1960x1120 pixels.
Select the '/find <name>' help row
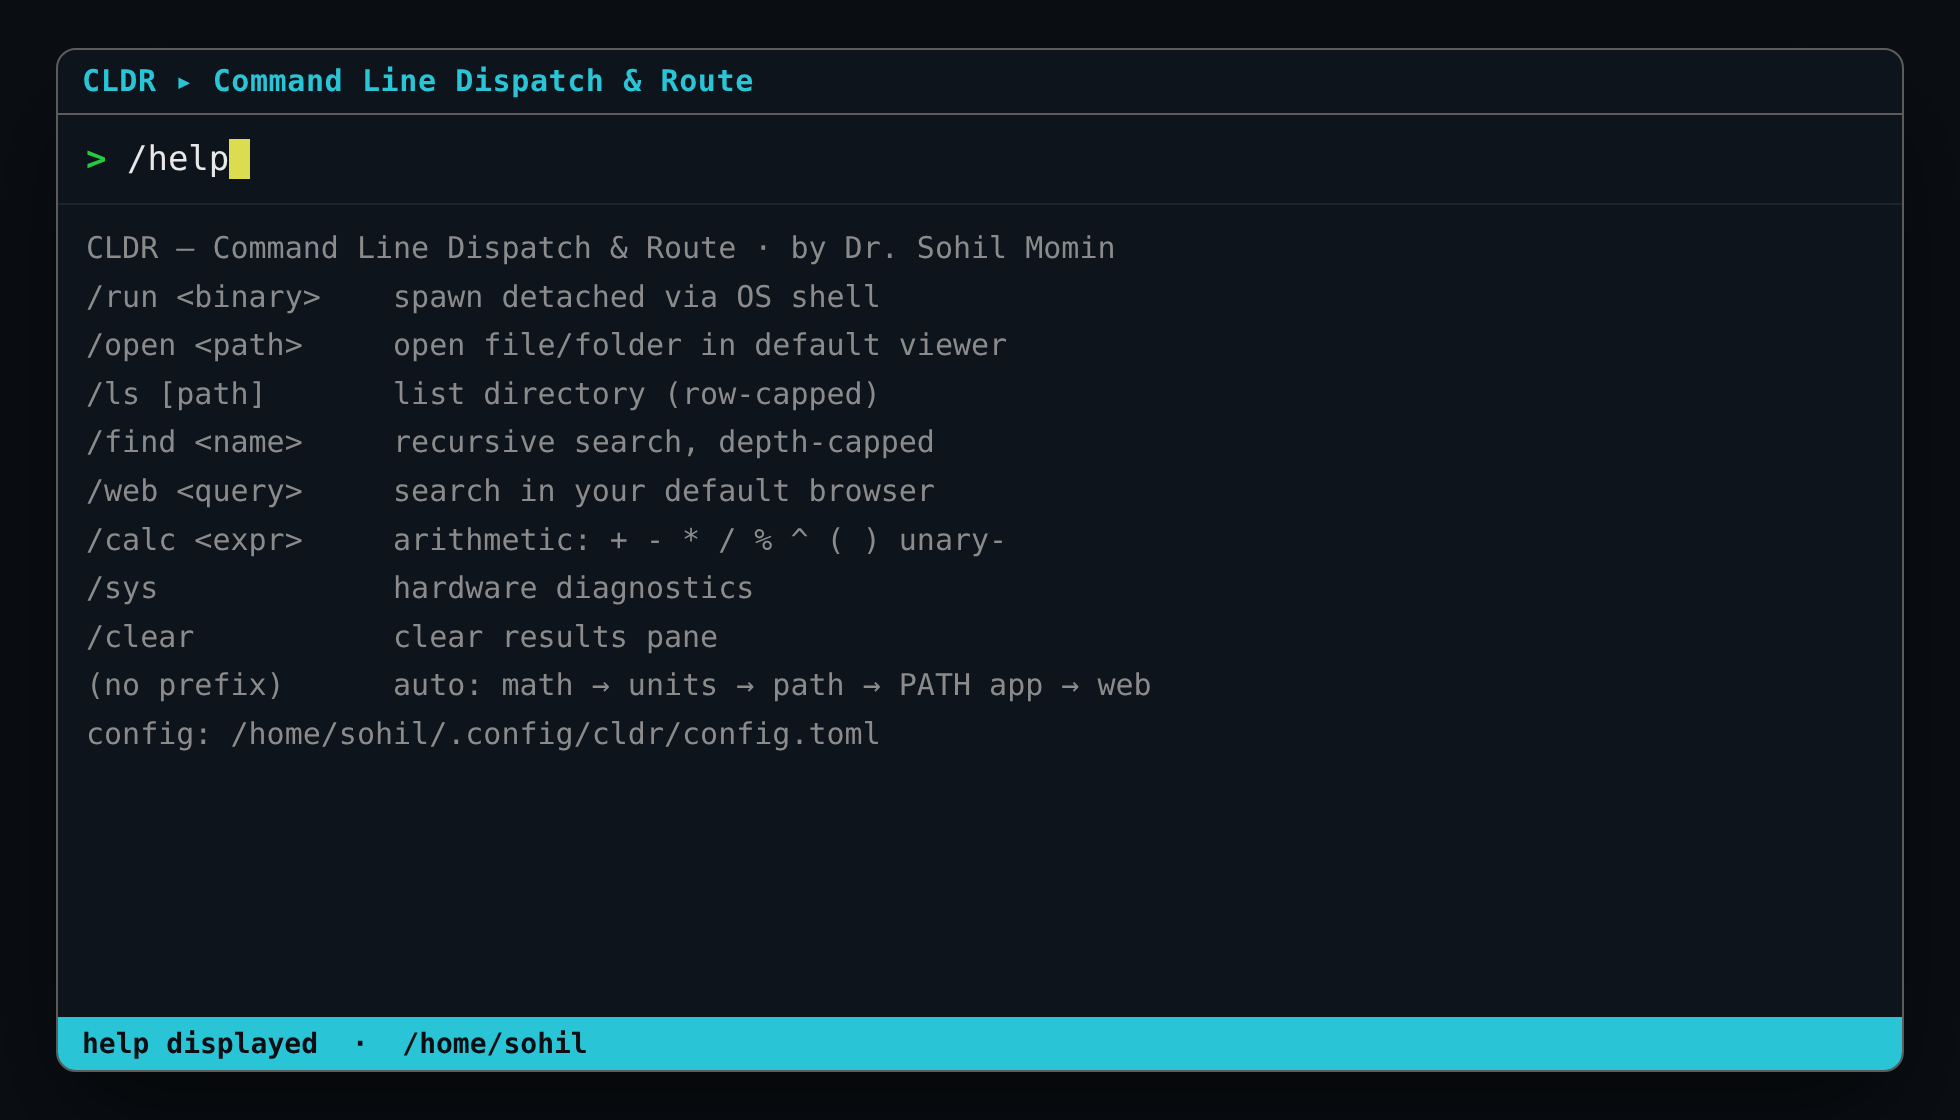point(510,442)
